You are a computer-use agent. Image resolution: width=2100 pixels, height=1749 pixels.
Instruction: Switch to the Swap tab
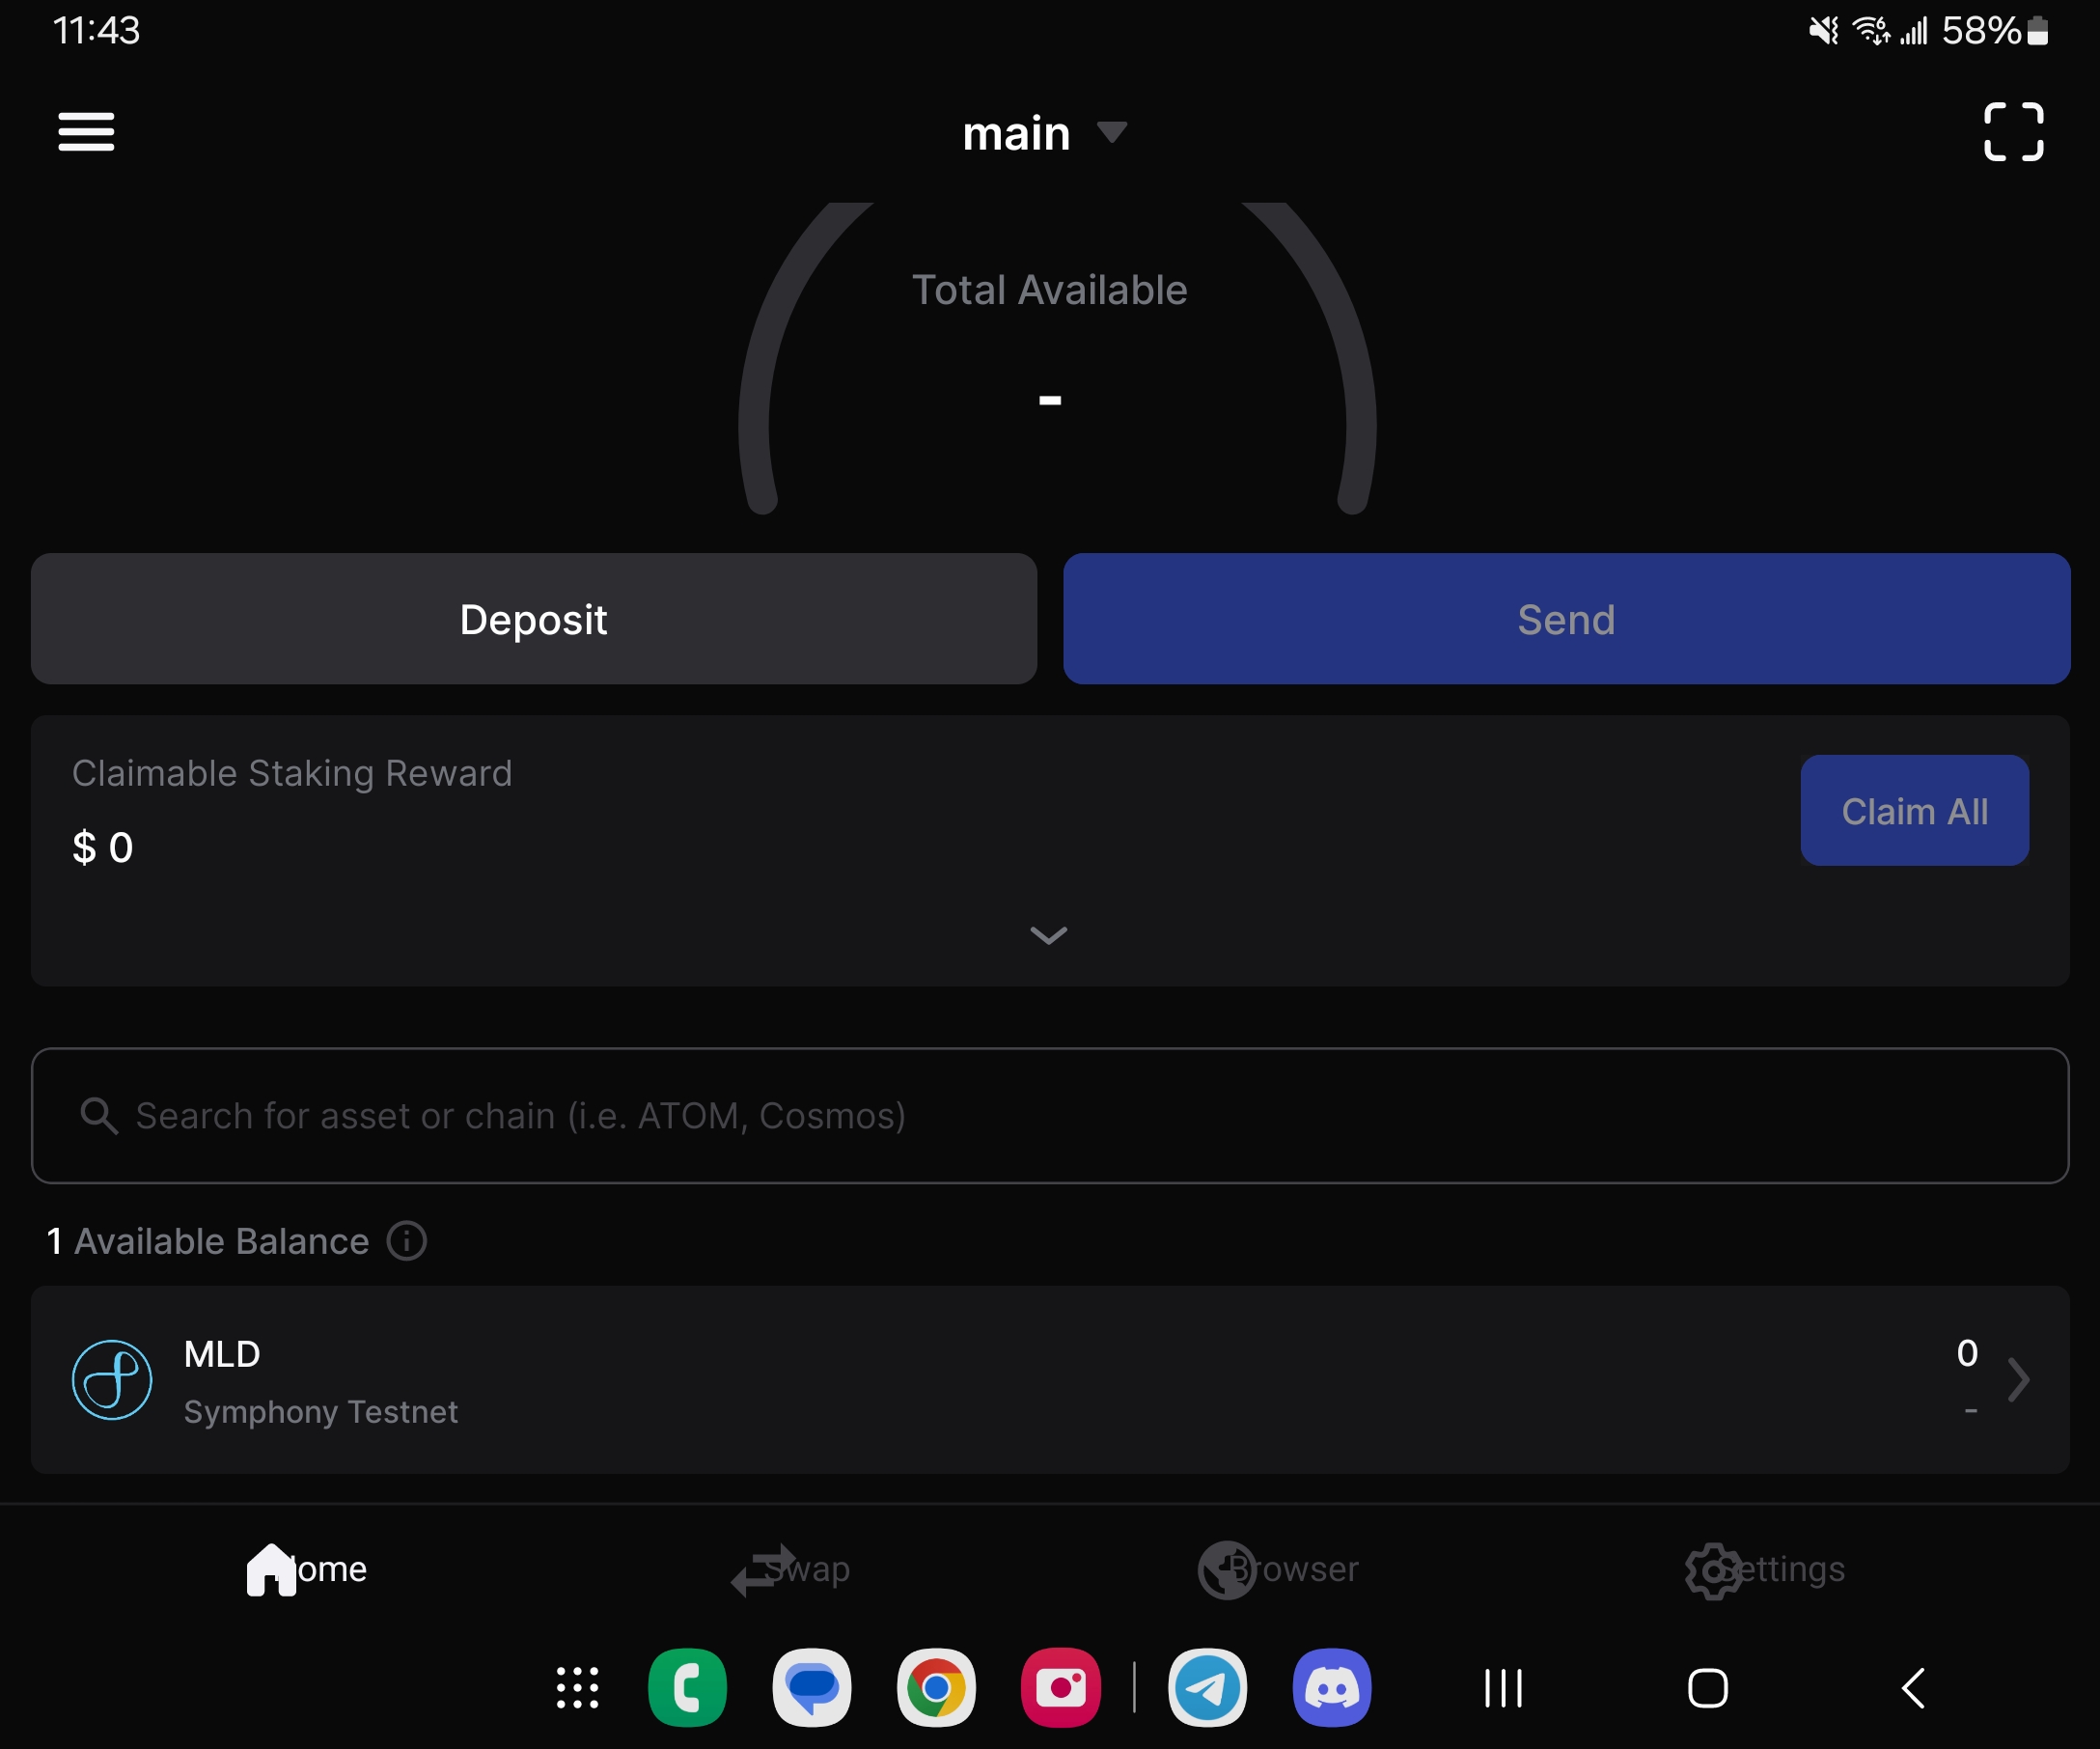click(790, 1569)
